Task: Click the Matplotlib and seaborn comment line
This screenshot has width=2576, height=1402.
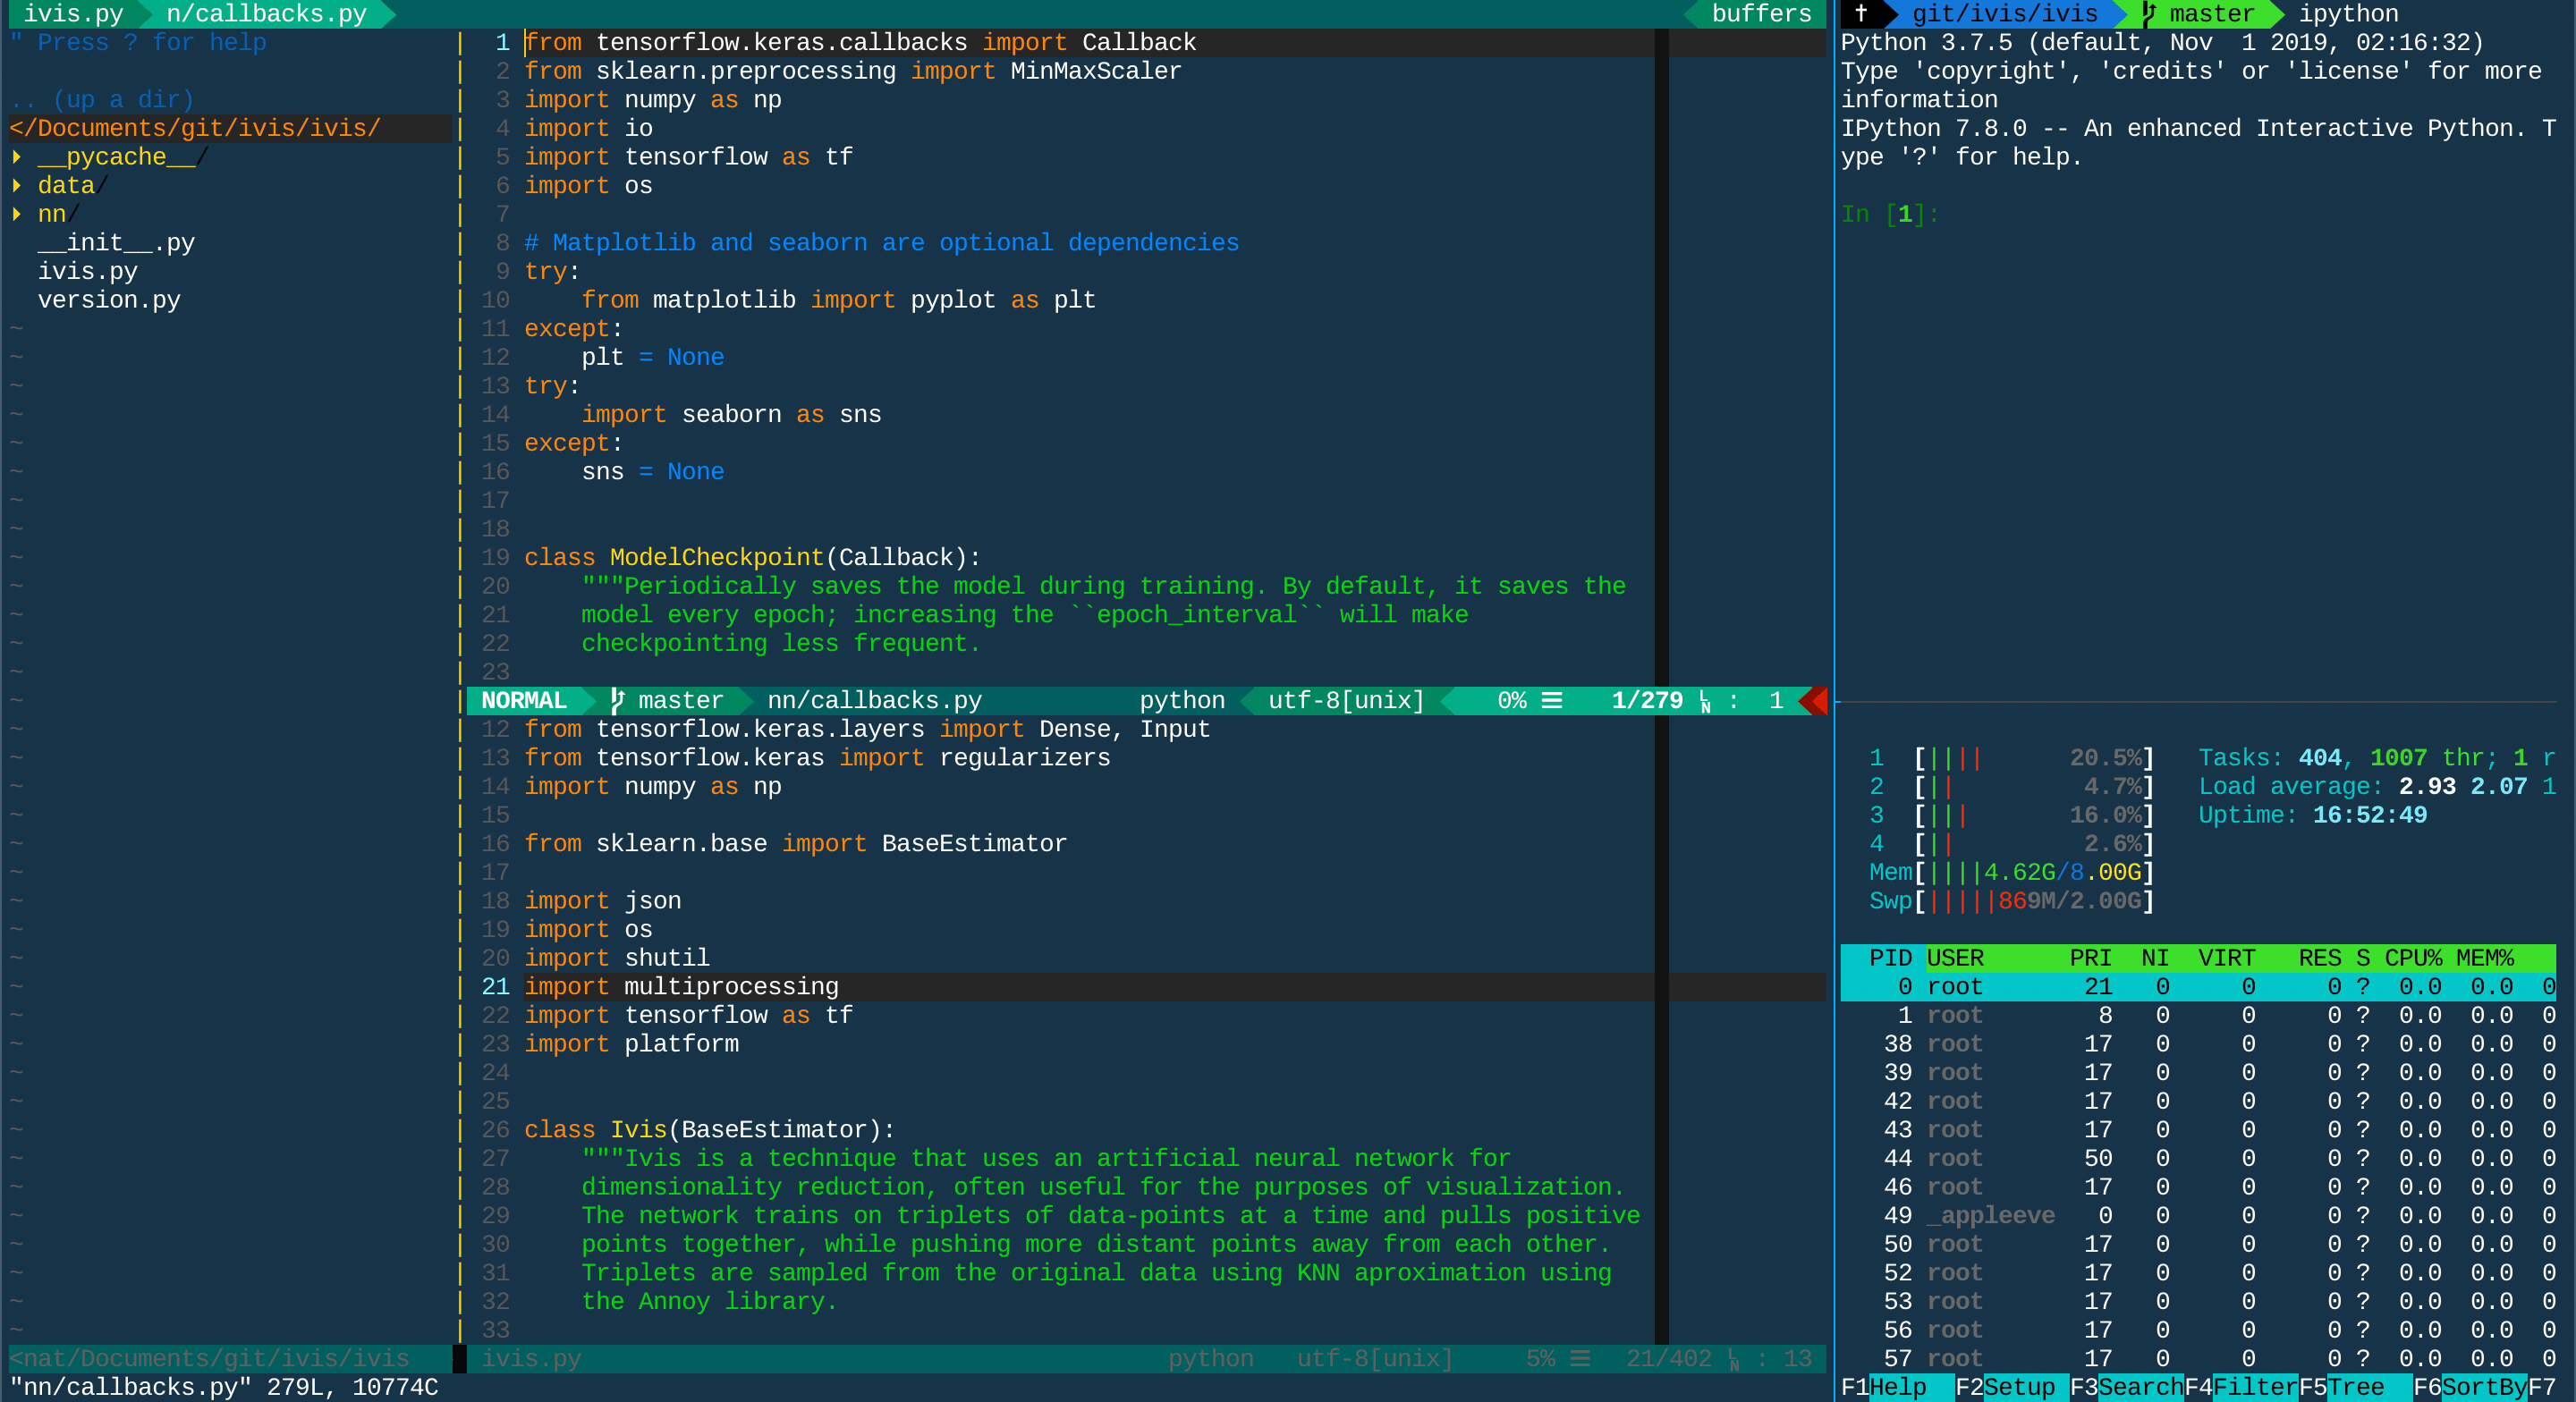Action: 881,243
